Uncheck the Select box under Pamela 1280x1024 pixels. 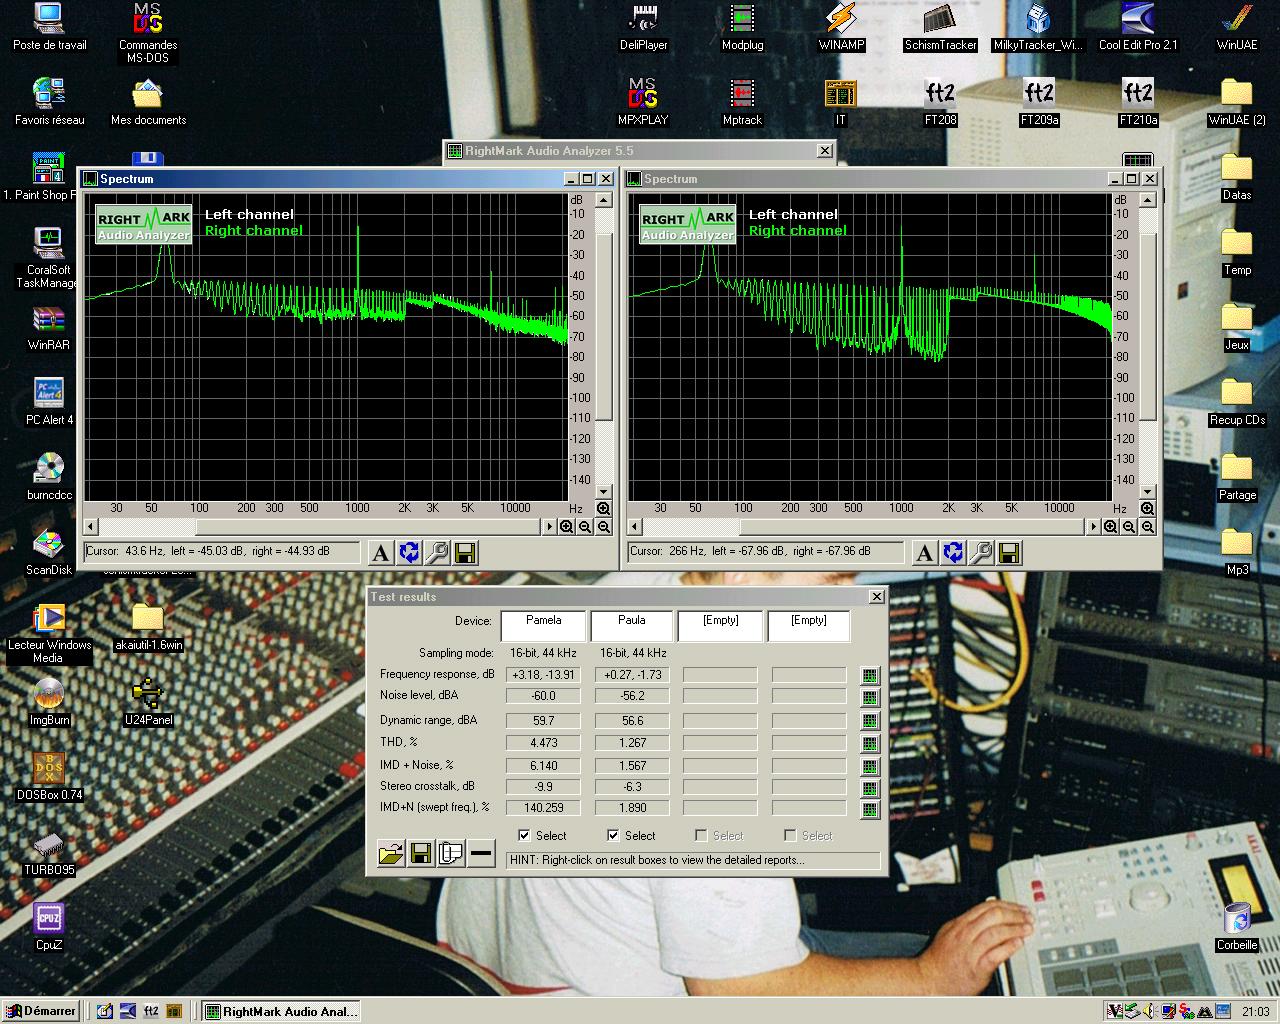(x=524, y=835)
